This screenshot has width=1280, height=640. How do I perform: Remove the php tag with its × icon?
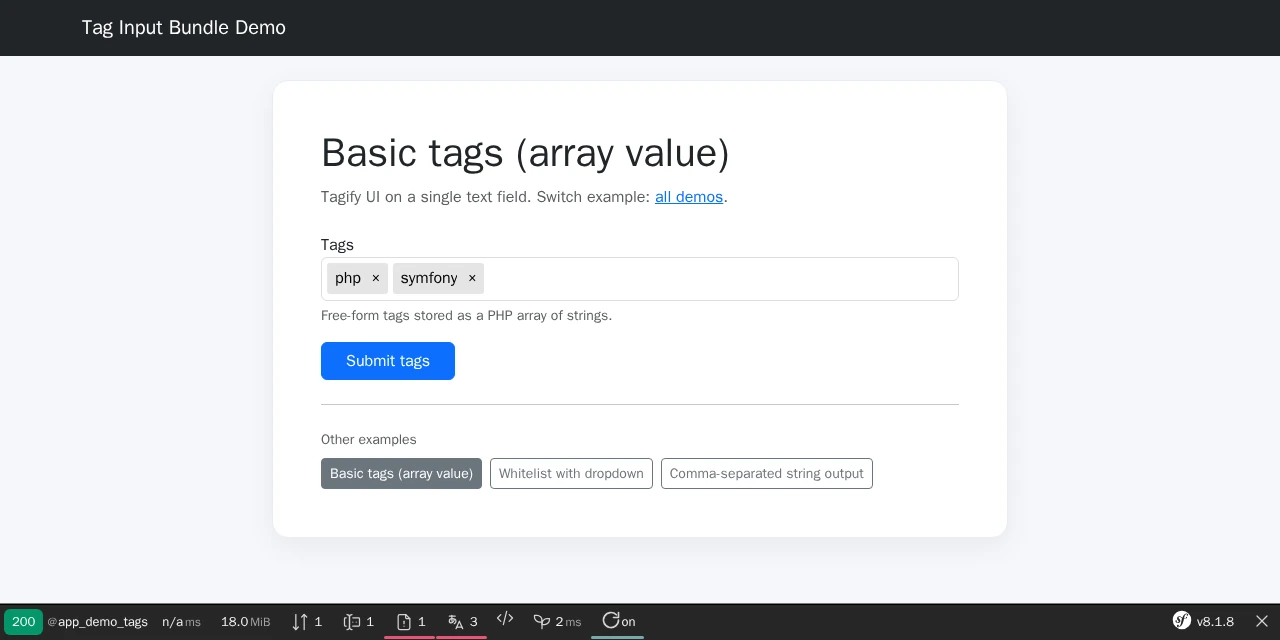pyautogui.click(x=376, y=278)
